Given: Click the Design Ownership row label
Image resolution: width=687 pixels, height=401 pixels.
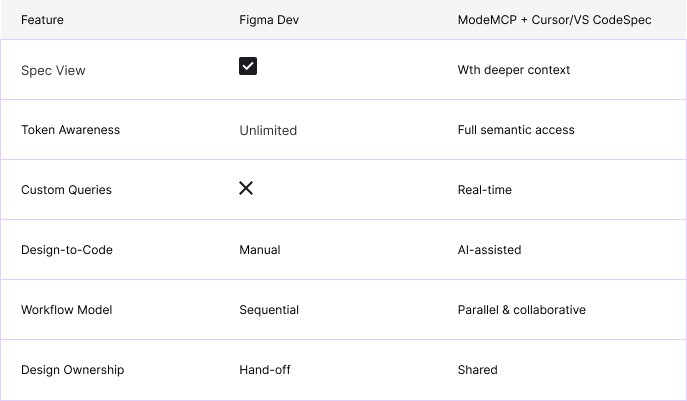Looking at the screenshot, I should click(x=72, y=370).
